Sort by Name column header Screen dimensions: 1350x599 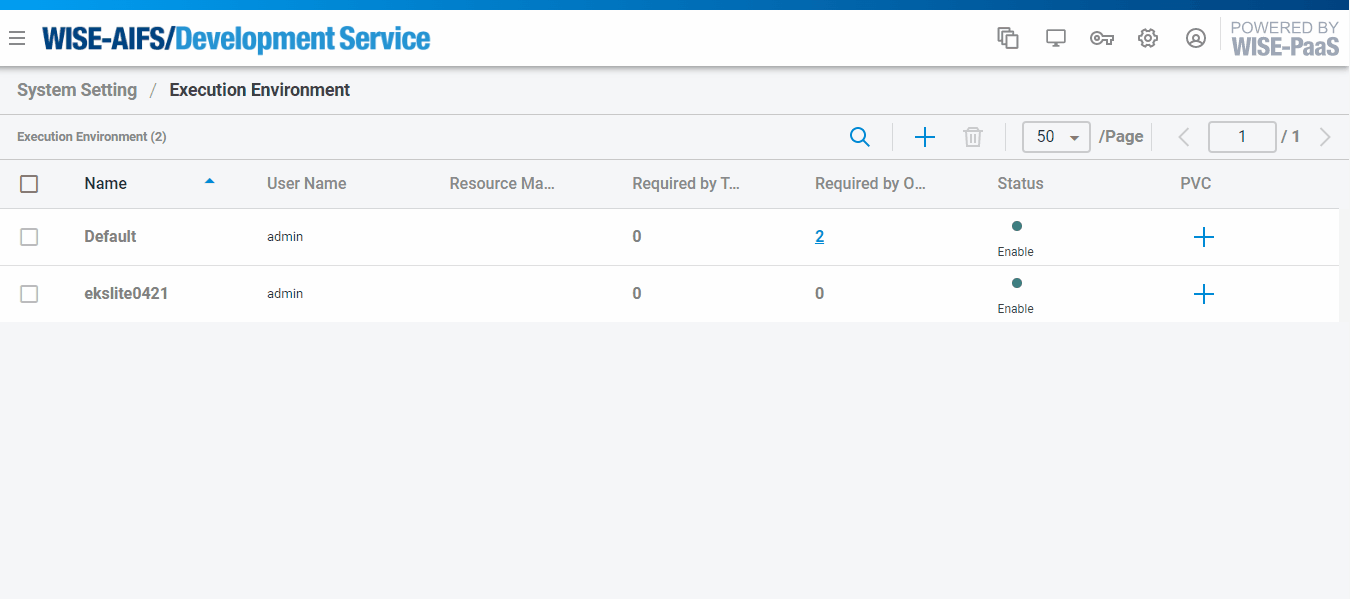pyautogui.click(x=106, y=184)
